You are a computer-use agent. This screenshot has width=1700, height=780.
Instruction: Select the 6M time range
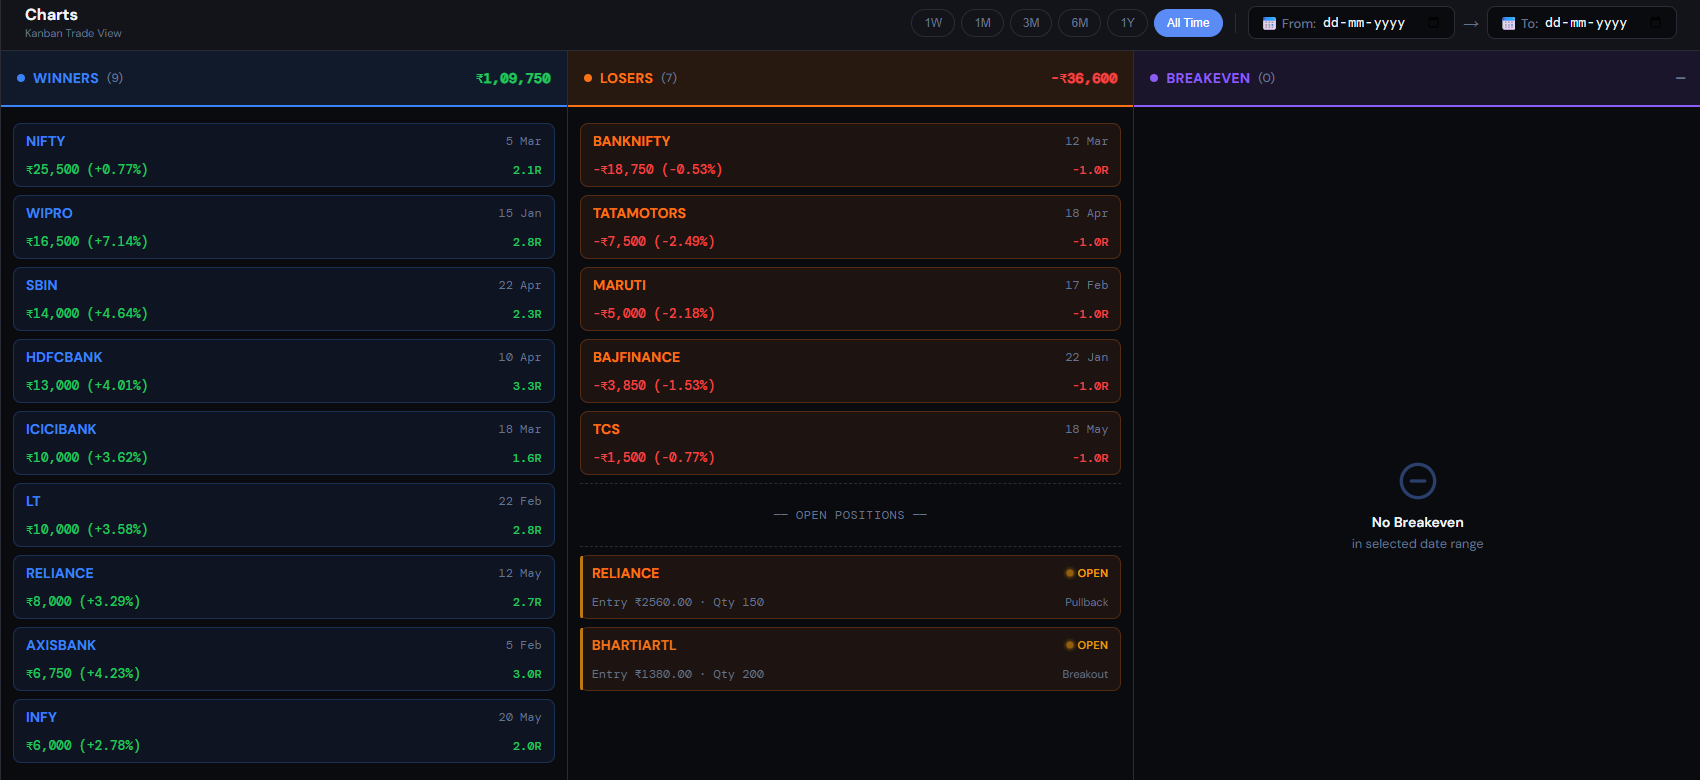click(1080, 23)
